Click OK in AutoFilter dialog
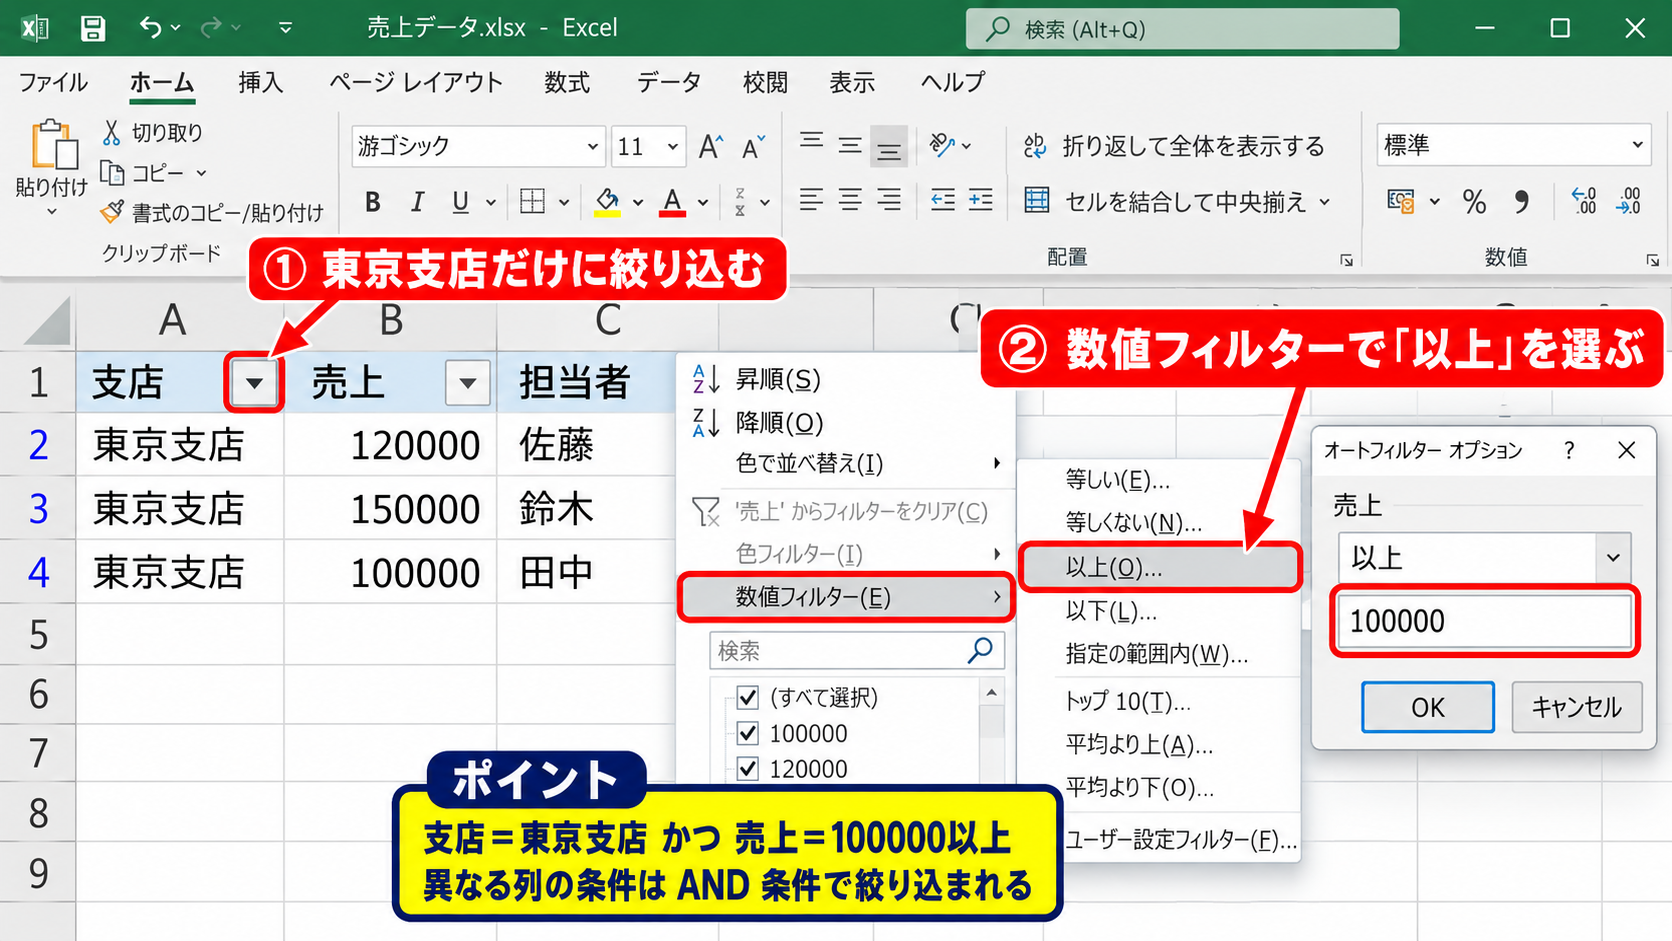 (1427, 707)
